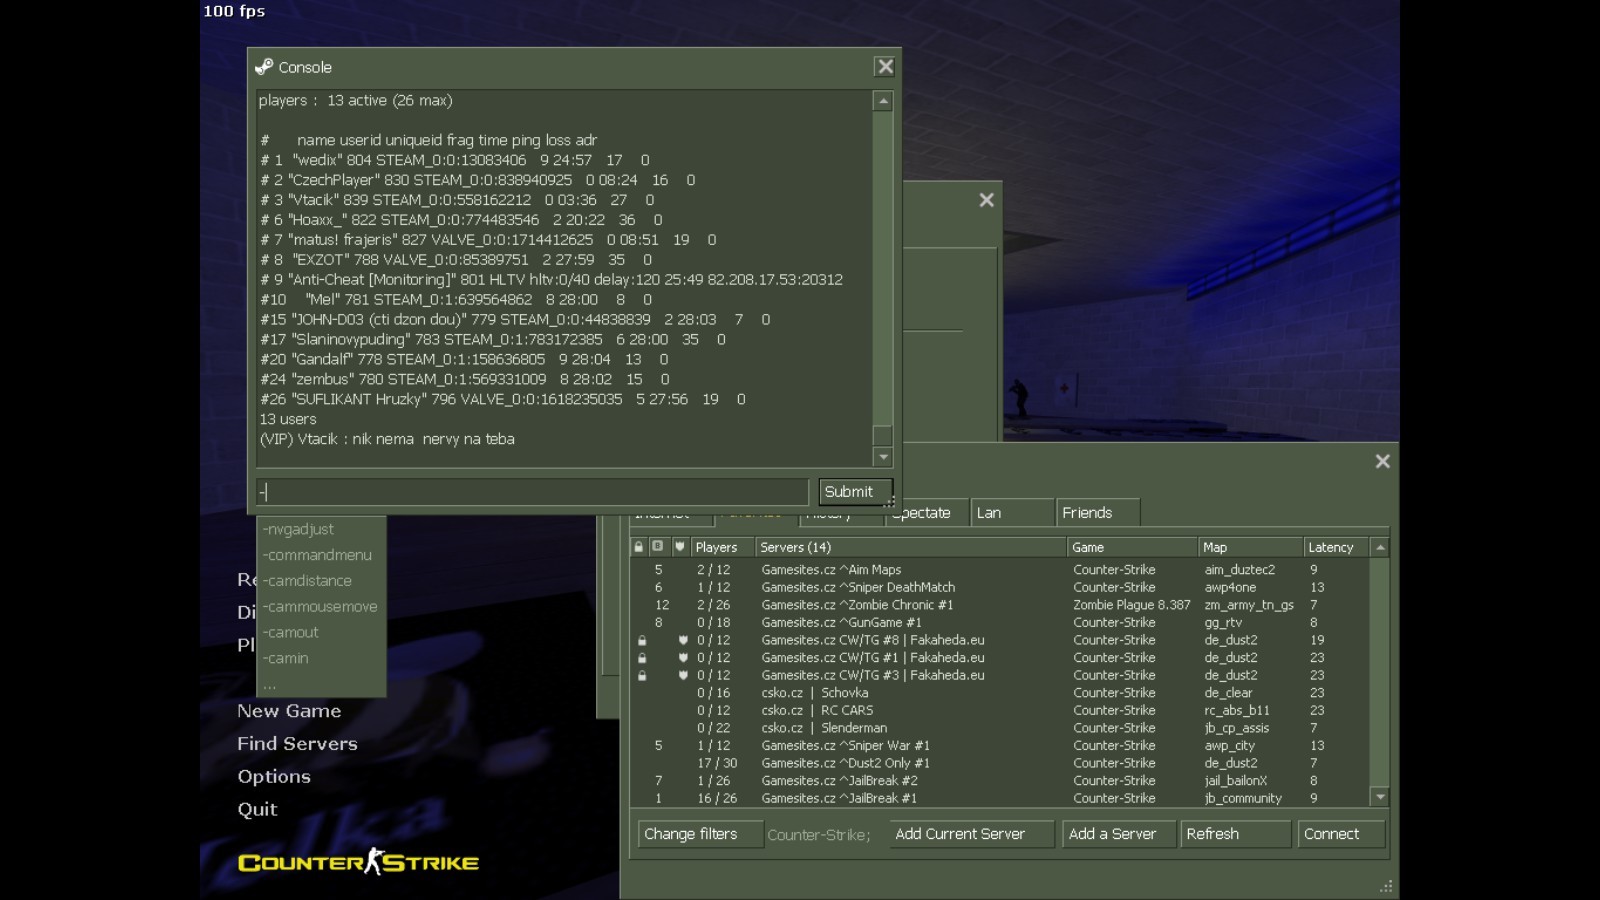1600x900 pixels.
Task: Click shield icon on CW/TG #3 server row
Action: click(683, 676)
